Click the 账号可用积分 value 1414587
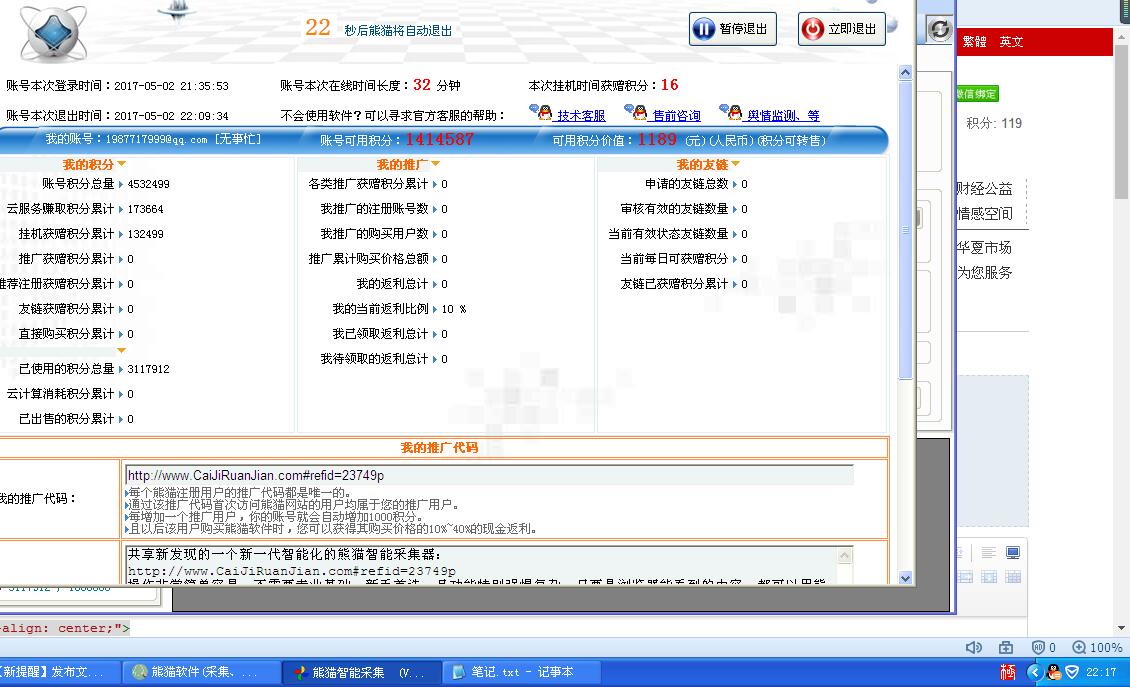 (440, 139)
